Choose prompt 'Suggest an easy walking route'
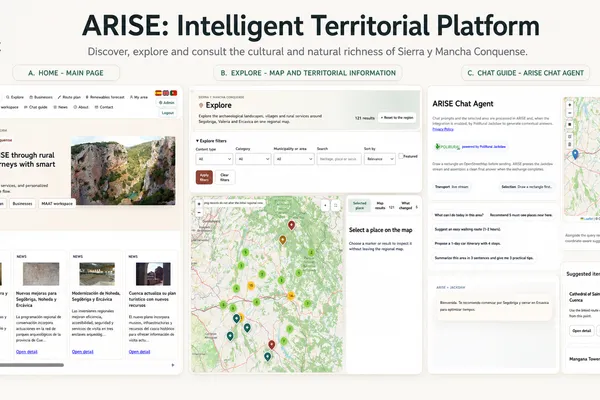The height and width of the screenshot is (400, 600). pos(468,229)
